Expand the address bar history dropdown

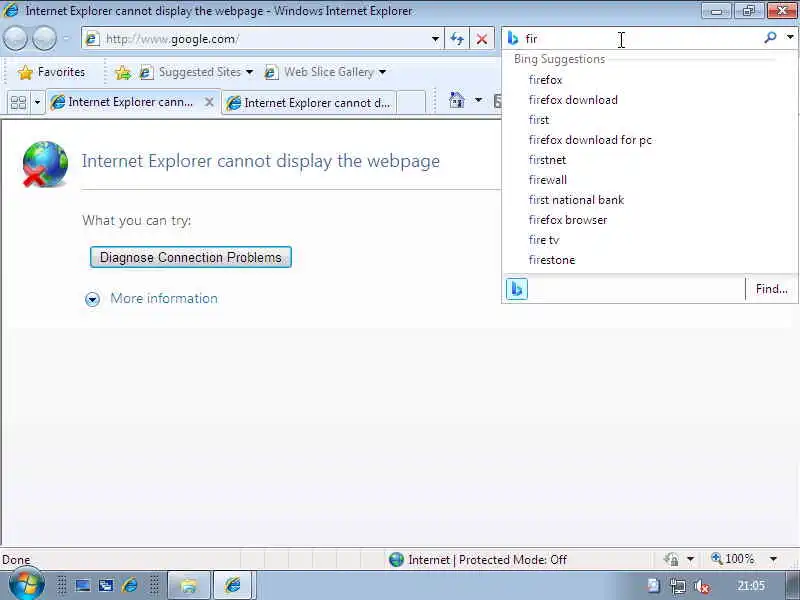[x=435, y=39]
